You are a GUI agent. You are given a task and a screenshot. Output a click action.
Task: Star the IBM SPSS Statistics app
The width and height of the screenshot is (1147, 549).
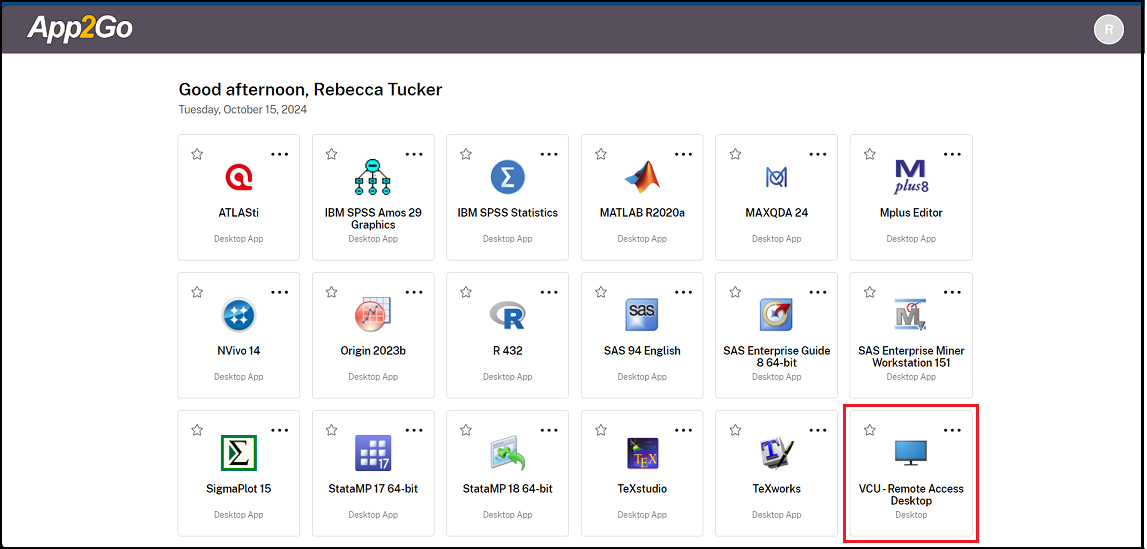[466, 154]
